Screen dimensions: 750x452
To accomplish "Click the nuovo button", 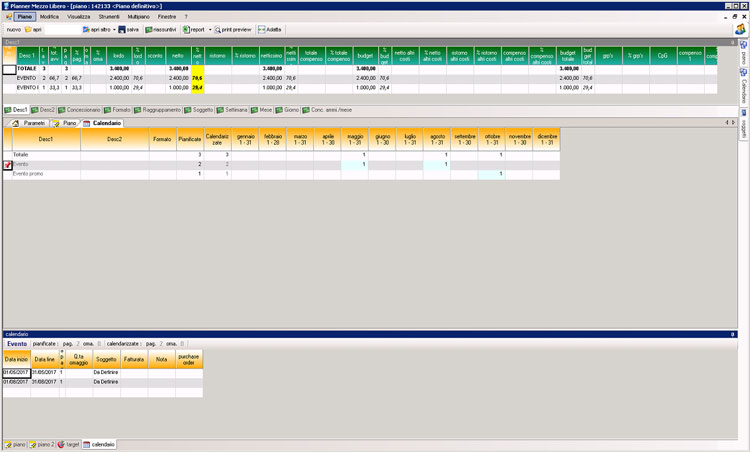I will [13, 30].
